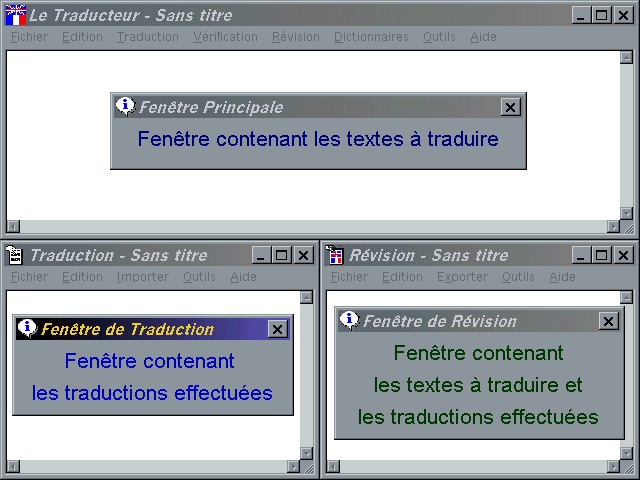Click scroll down arrow in Le Traducteur window
The image size is (640, 480).
[627, 213]
